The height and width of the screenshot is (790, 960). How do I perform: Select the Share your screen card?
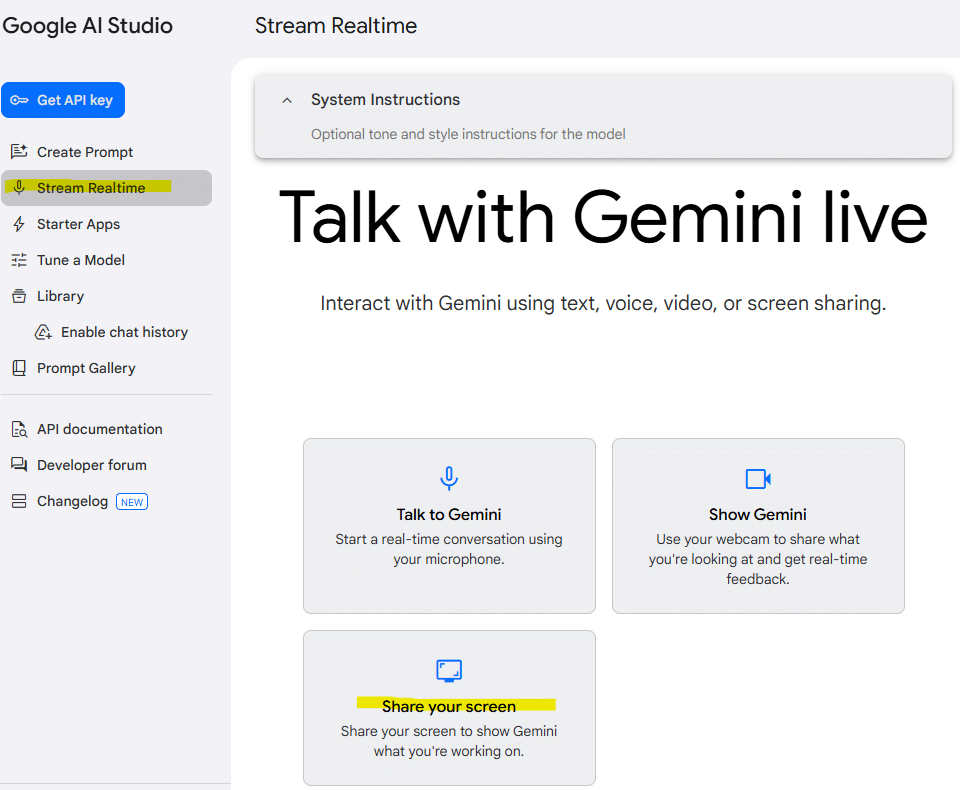pos(449,707)
